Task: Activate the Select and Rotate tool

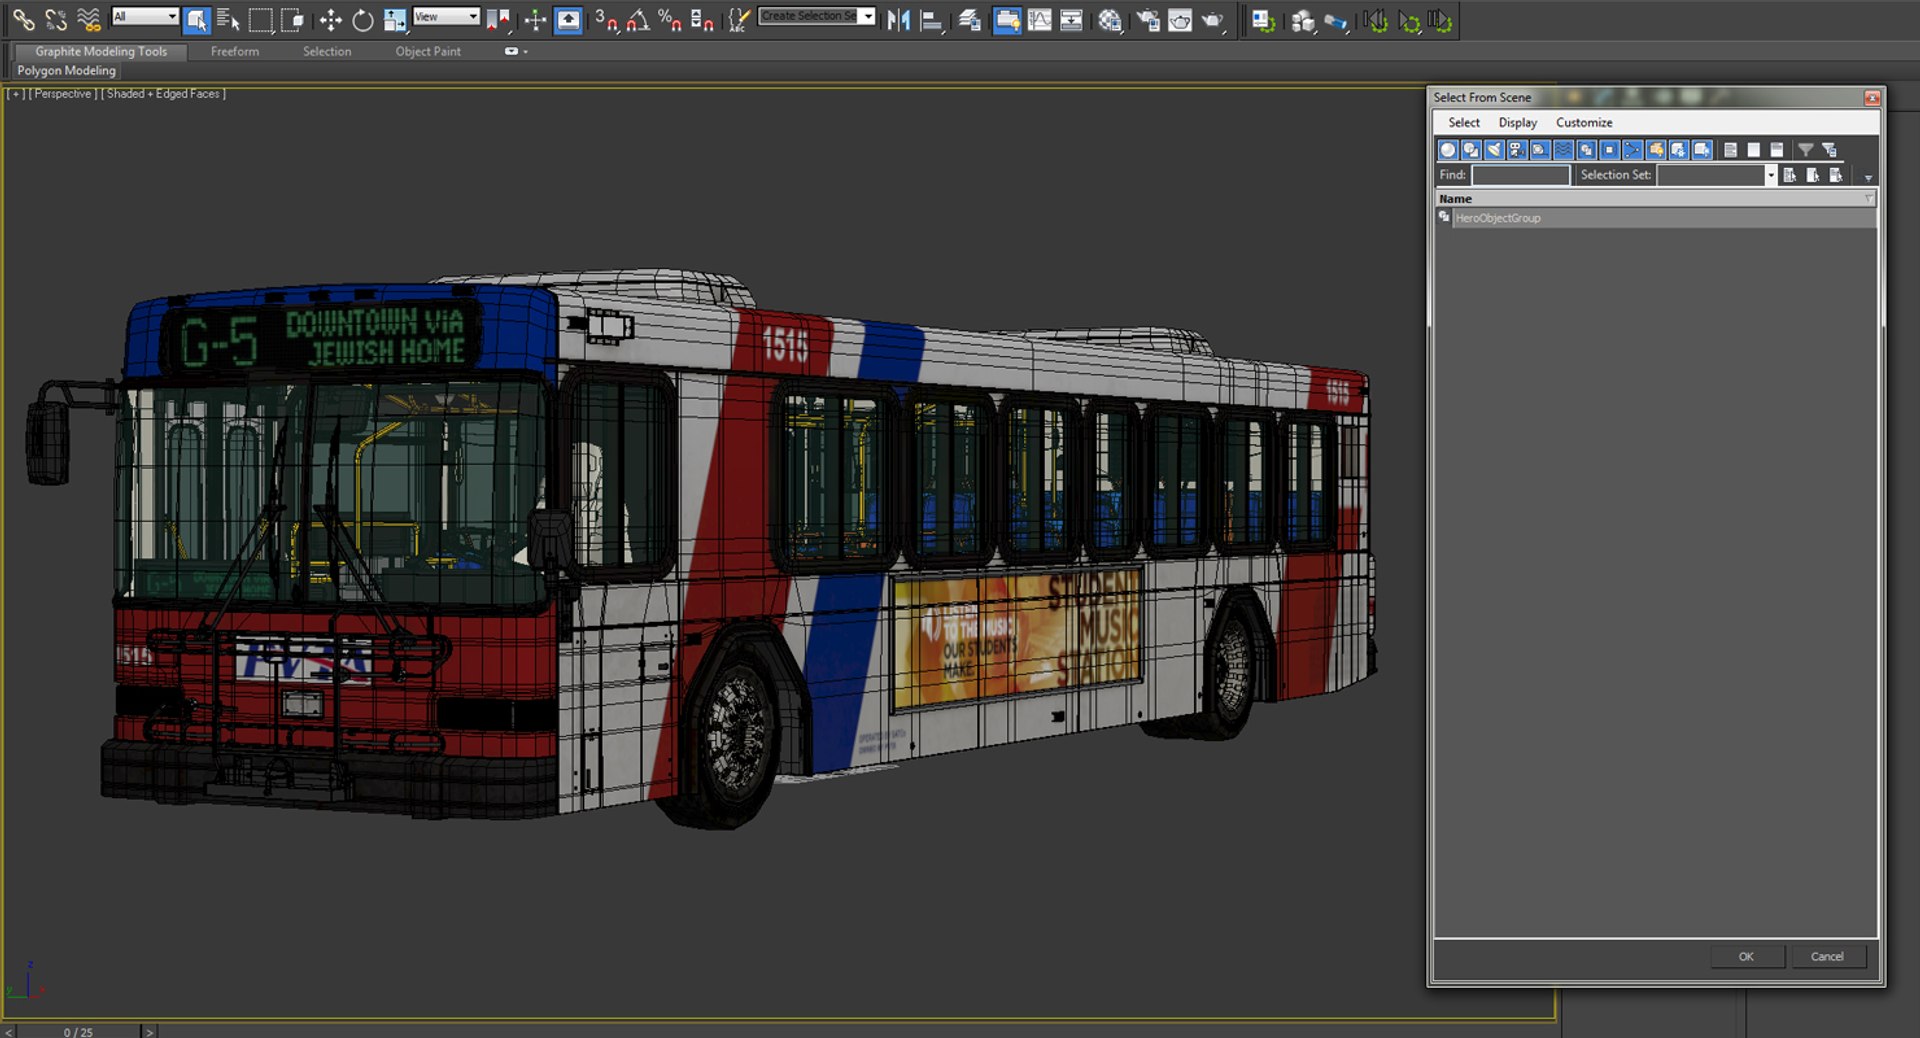Action: pos(362,19)
